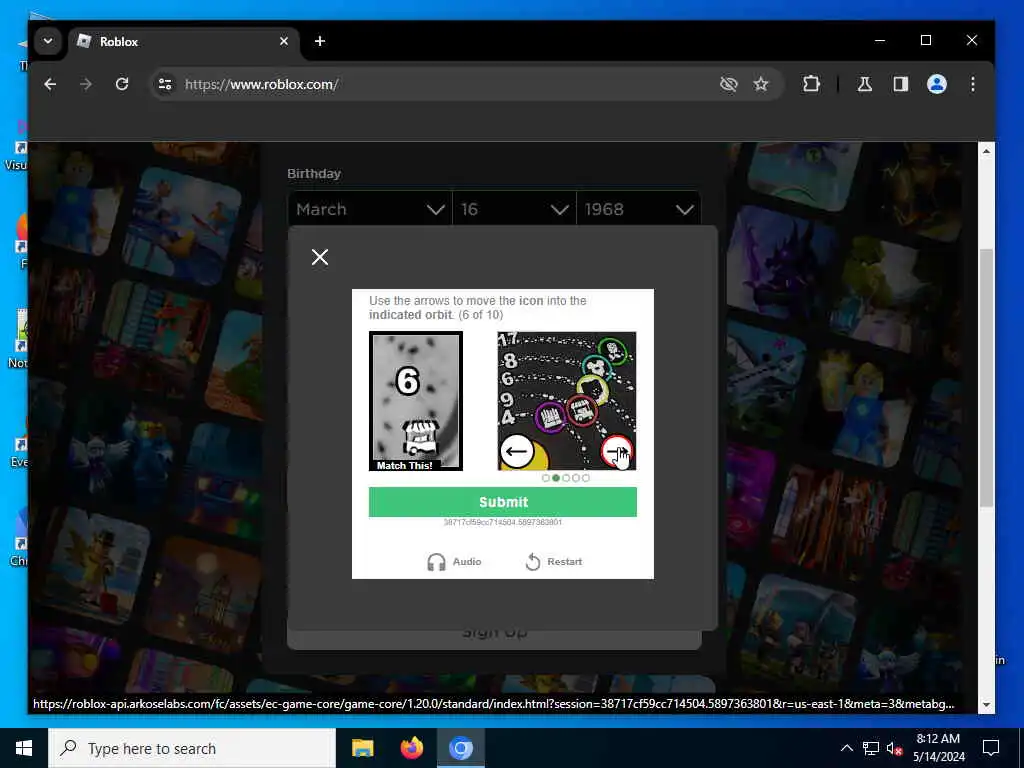Open the Extensions puzzle icon
1024x768 pixels.
[811, 84]
